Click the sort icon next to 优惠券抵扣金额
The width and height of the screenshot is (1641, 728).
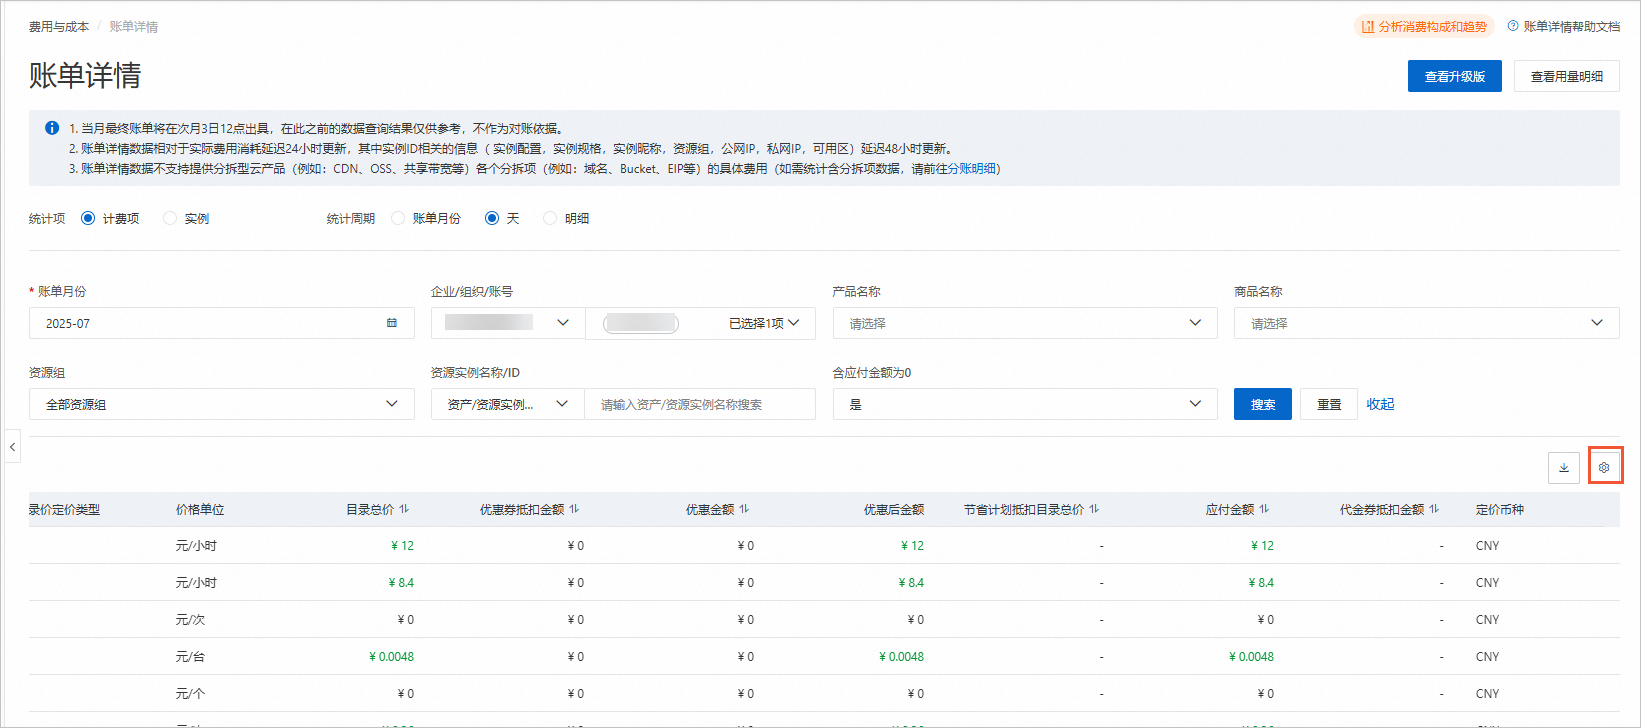coord(574,509)
